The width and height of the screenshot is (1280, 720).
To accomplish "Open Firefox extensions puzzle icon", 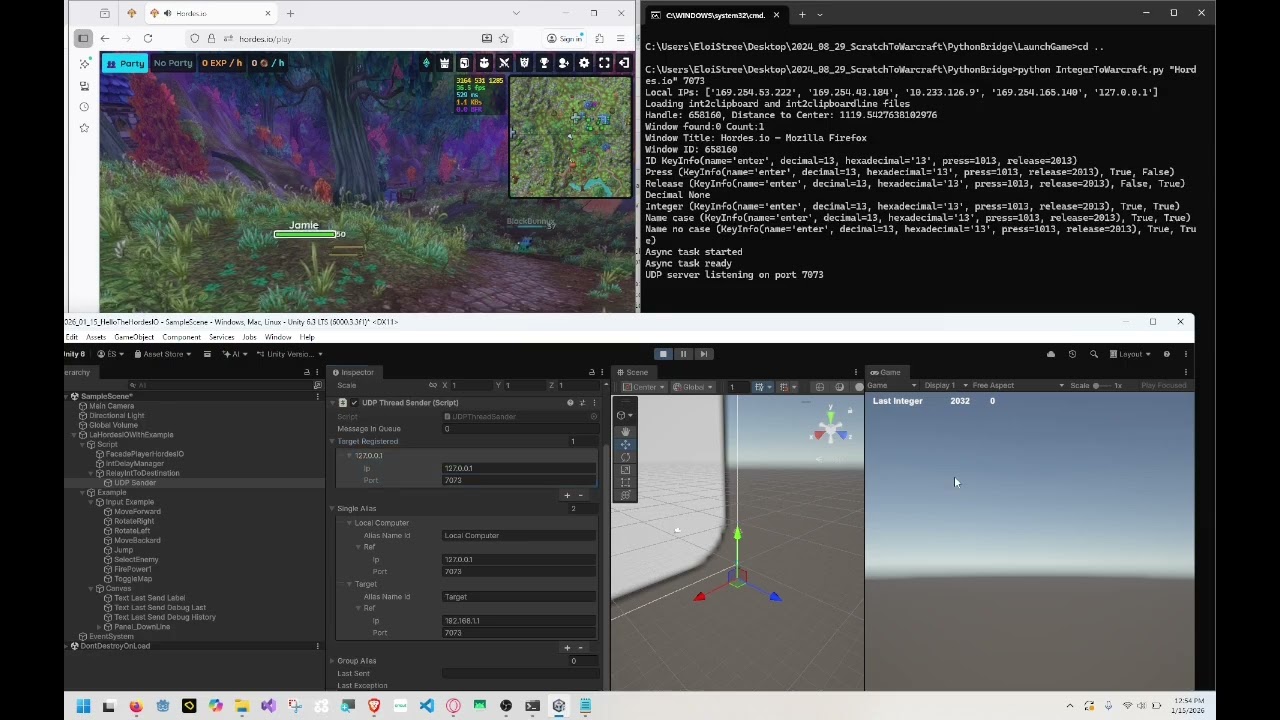I will tap(599, 39).
